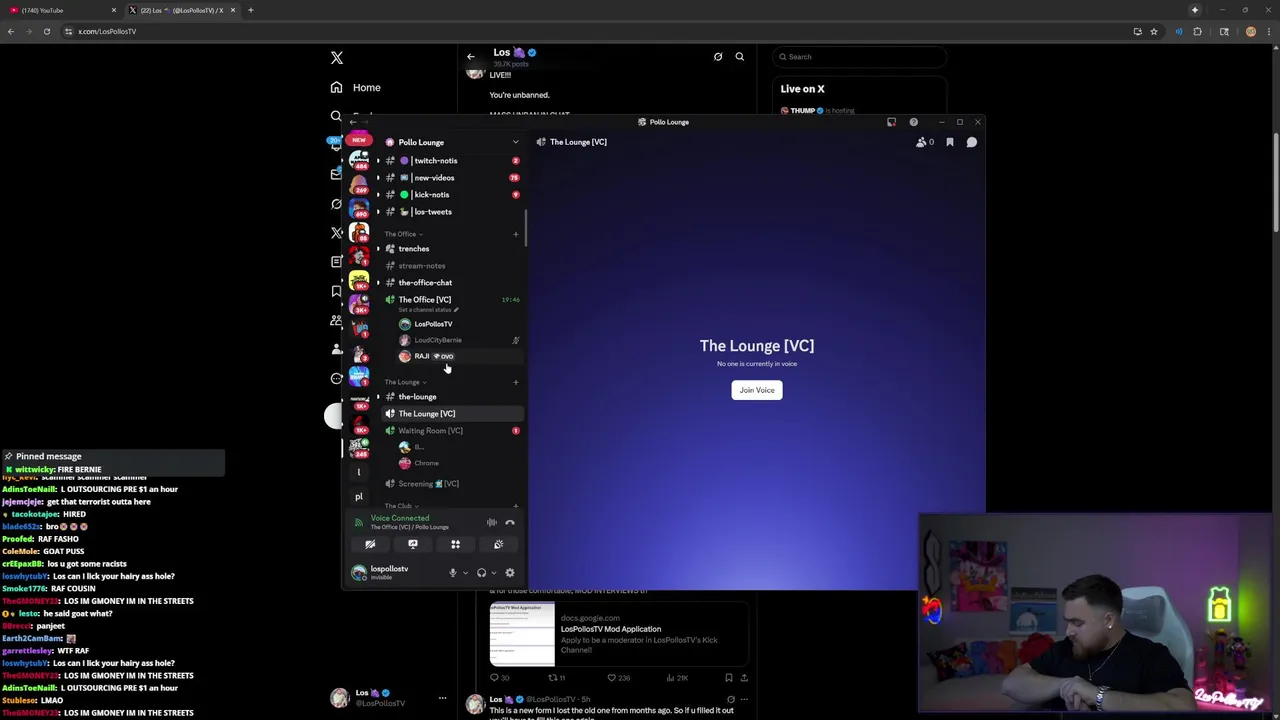Open Chrome profile avatar

(x=1251, y=31)
